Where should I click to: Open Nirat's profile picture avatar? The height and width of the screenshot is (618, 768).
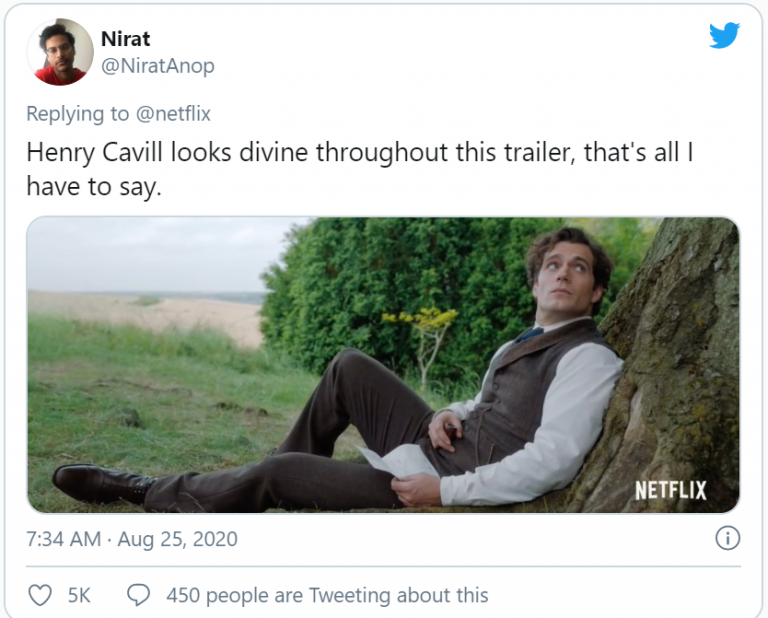pos(60,52)
